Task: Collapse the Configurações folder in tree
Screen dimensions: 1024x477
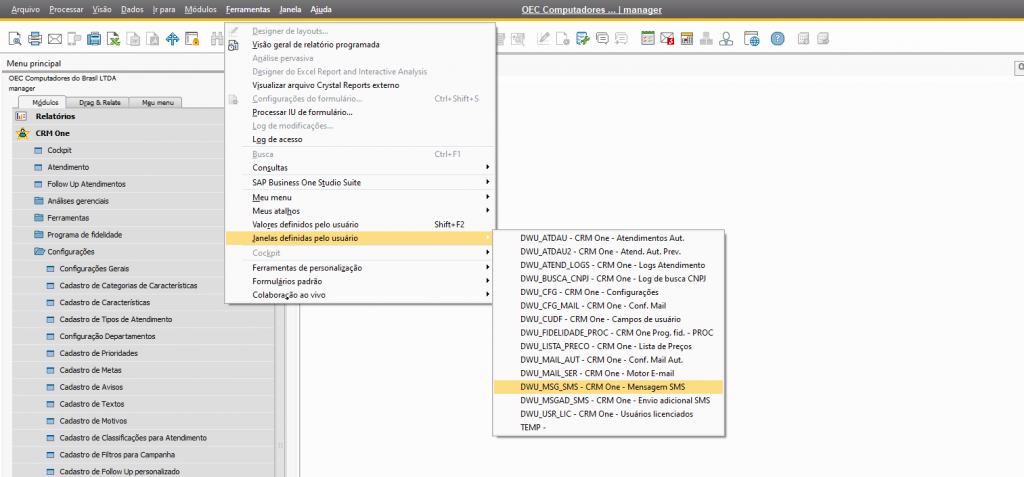Action: (39, 252)
